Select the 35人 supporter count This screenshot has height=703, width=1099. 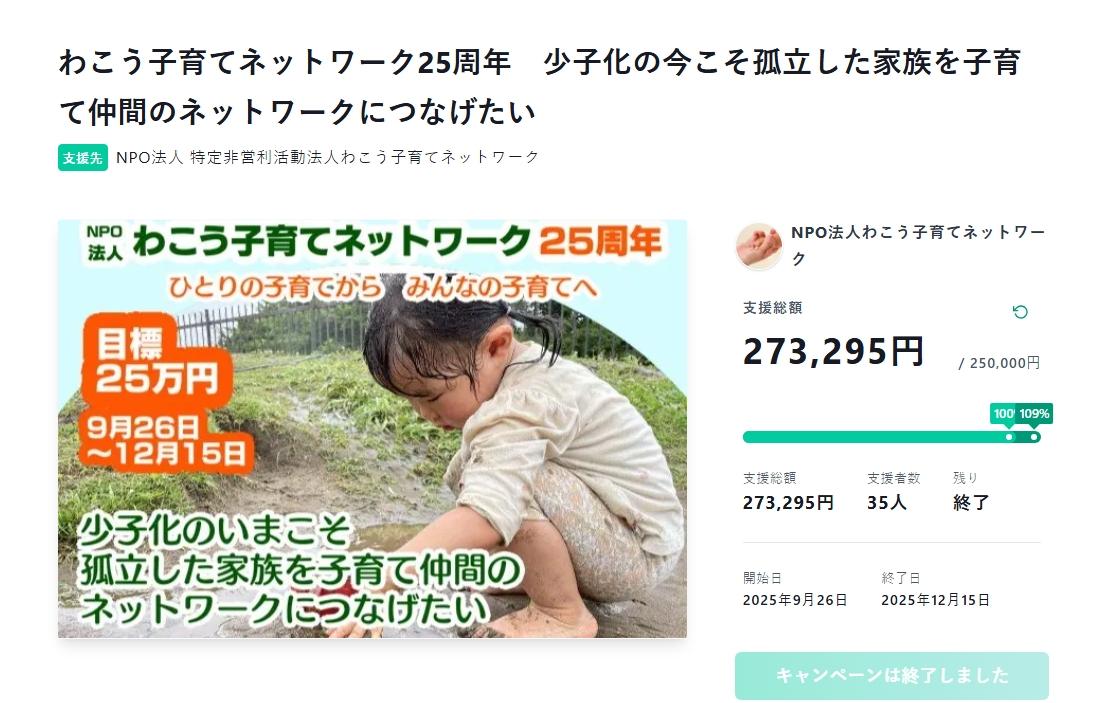[x=887, y=503]
